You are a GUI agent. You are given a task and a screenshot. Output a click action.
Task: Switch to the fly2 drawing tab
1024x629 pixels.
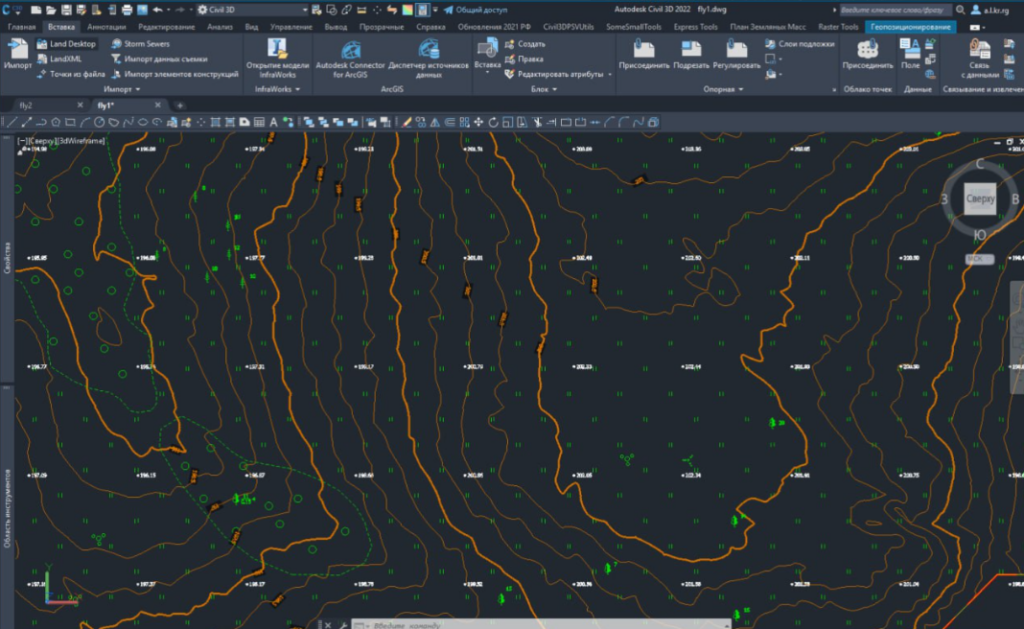click(x=26, y=105)
